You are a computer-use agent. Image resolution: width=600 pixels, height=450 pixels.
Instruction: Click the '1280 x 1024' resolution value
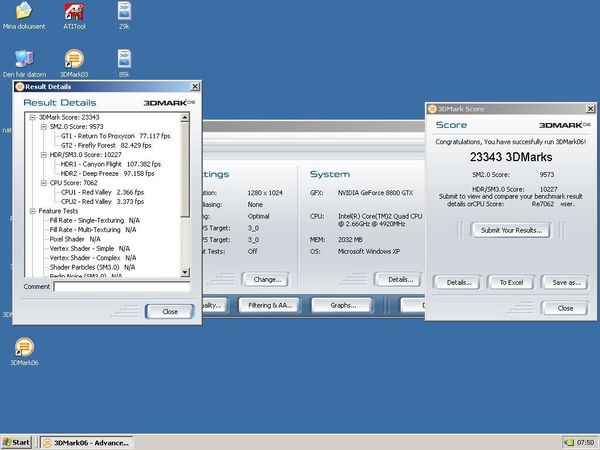pyautogui.click(x=265, y=193)
